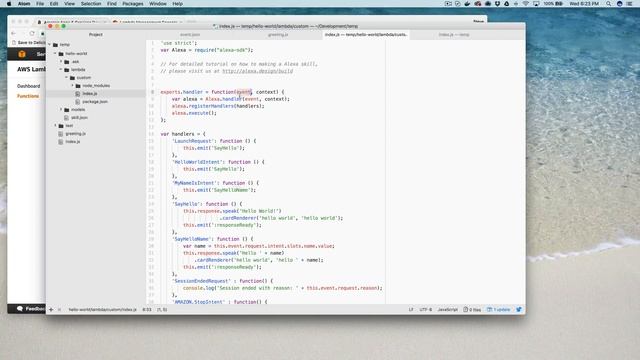Open the Selection menu
Screen dimensions: 640x360
91,4
